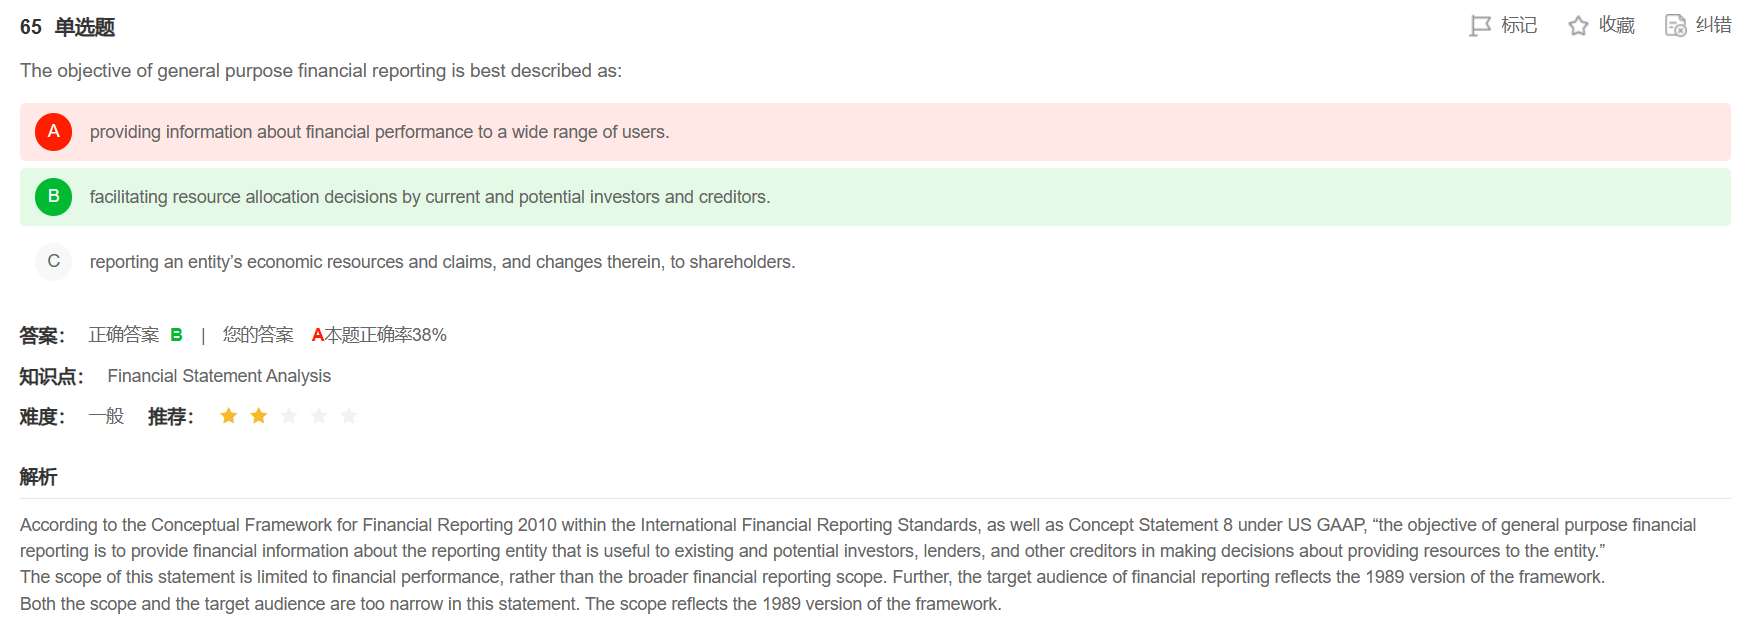Select option B green circle

(x=53, y=197)
